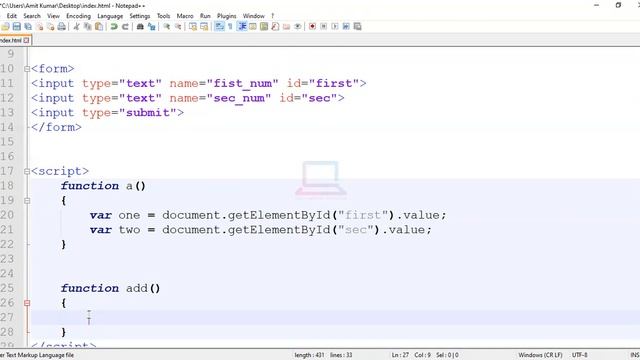Click the Close All toolbar icon
Image resolution: width=640 pixels, height=360 pixels.
tap(51, 27)
